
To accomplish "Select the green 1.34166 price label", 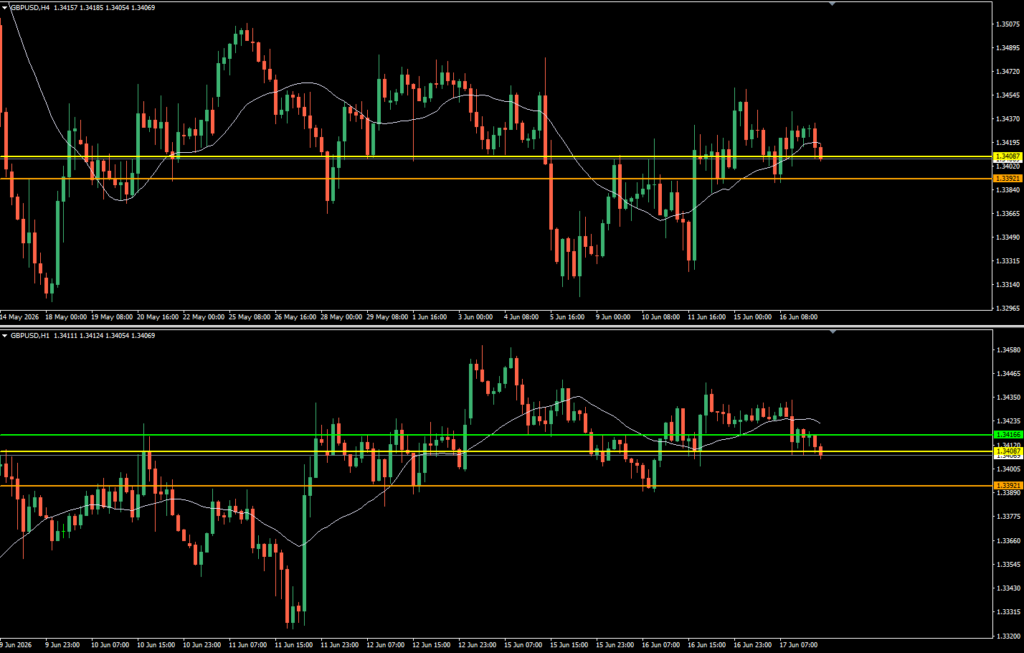I will [x=1008, y=434].
